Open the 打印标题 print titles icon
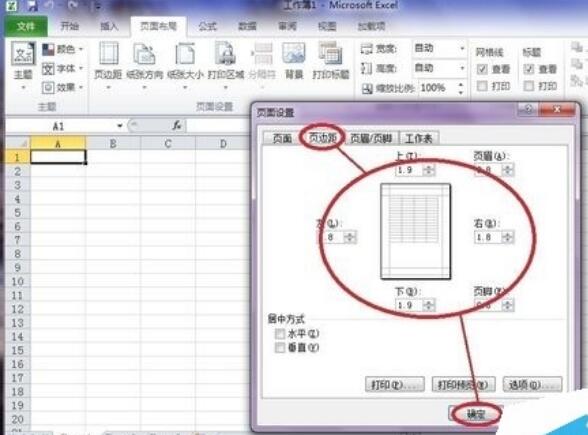Screen dimensions: 588x435 330,61
